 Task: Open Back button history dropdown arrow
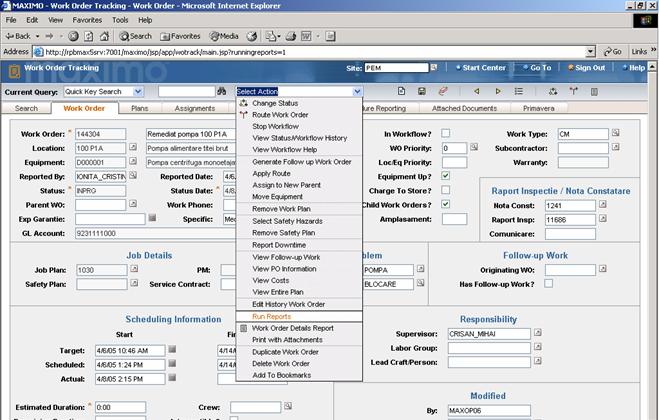pos(37,37)
